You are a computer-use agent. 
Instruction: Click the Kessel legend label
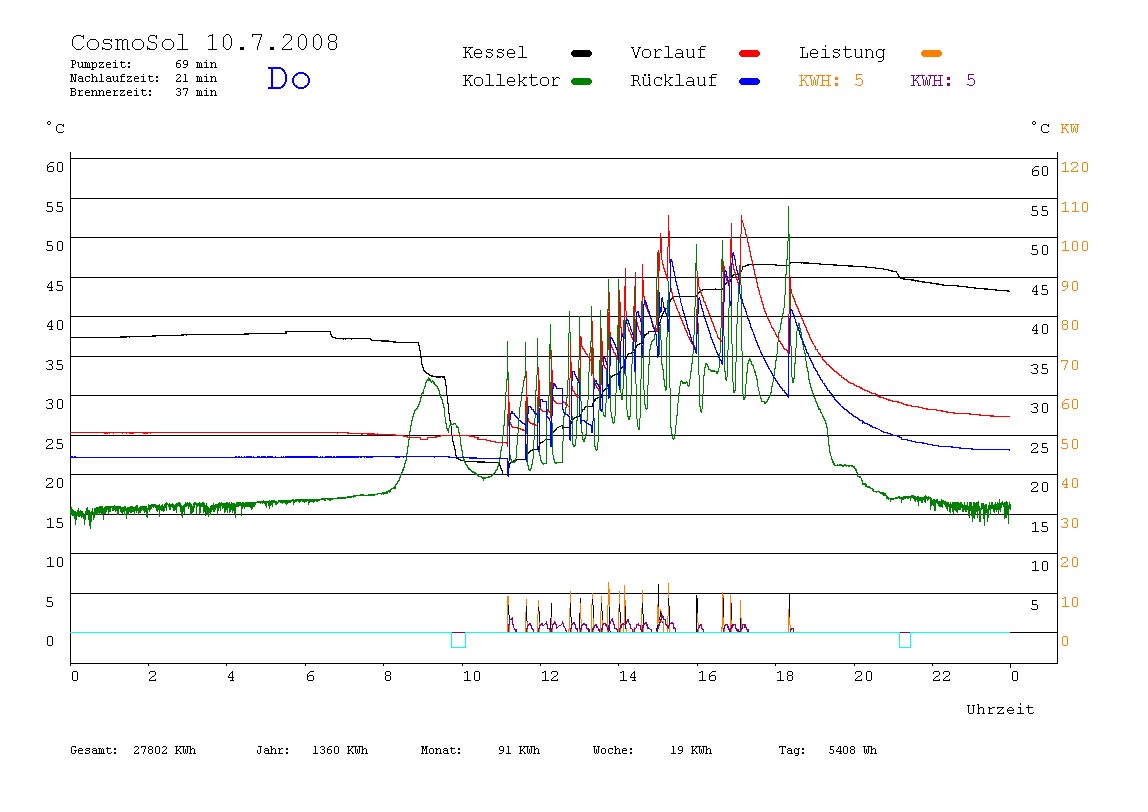[494, 53]
